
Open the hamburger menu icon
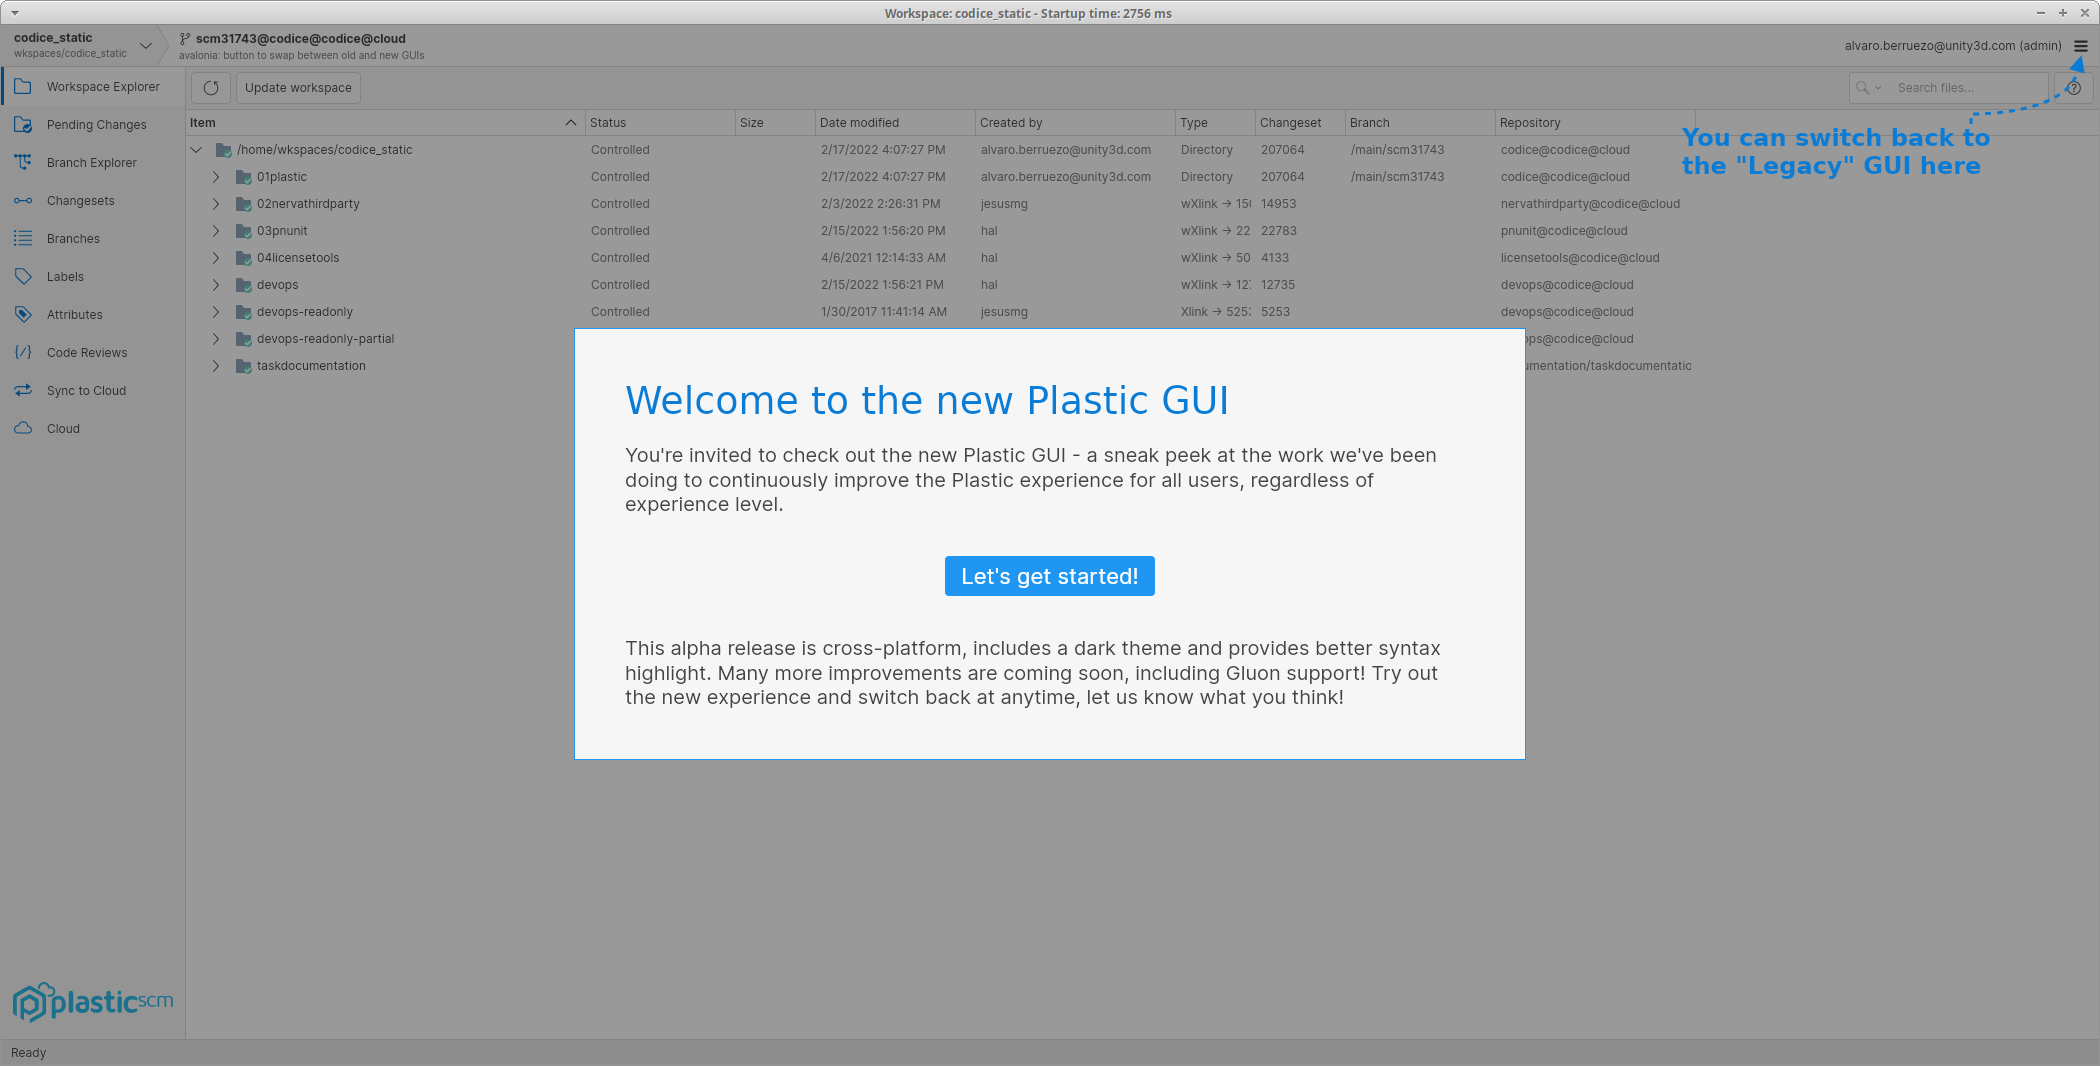pos(2081,46)
